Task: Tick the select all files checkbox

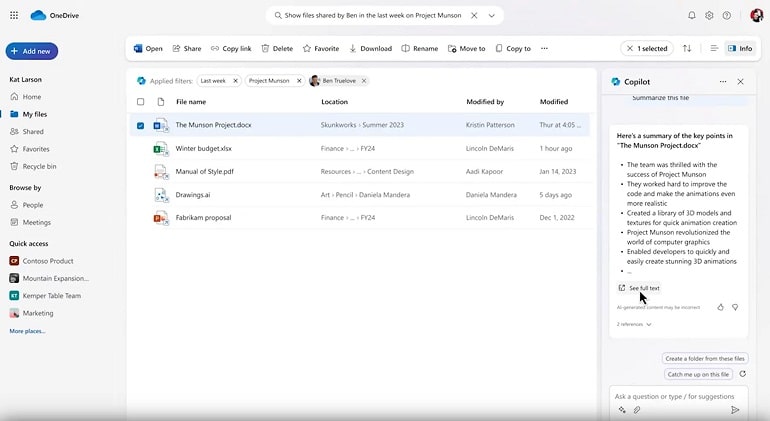Action: (x=140, y=102)
